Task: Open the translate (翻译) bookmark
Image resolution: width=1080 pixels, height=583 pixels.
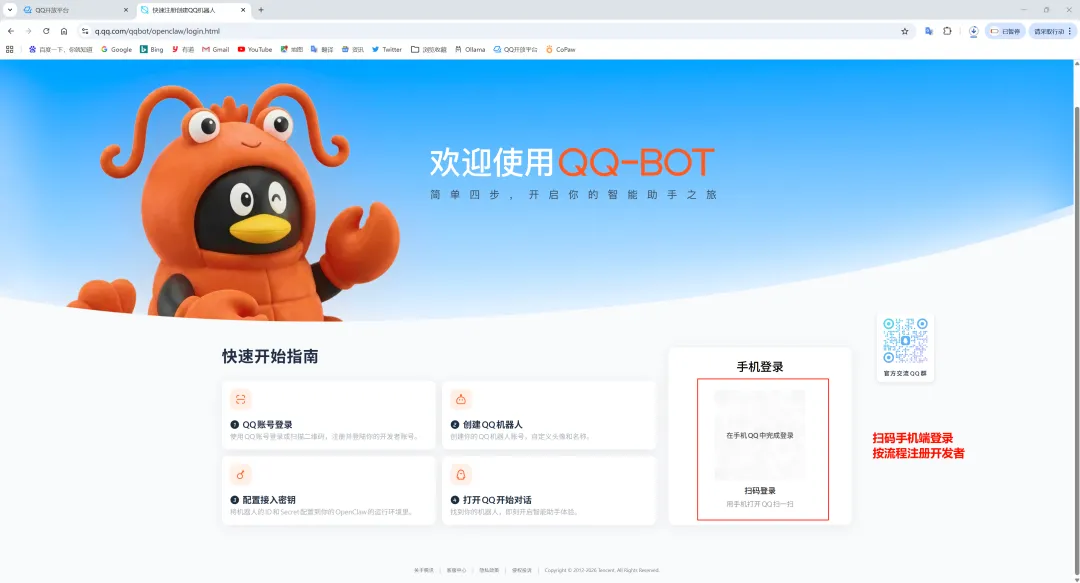Action: click(x=322, y=50)
